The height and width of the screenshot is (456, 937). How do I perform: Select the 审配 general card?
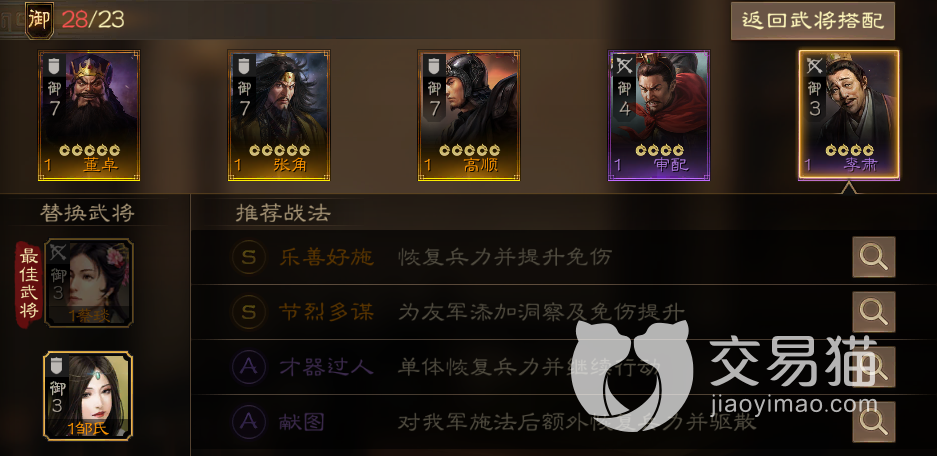point(659,115)
